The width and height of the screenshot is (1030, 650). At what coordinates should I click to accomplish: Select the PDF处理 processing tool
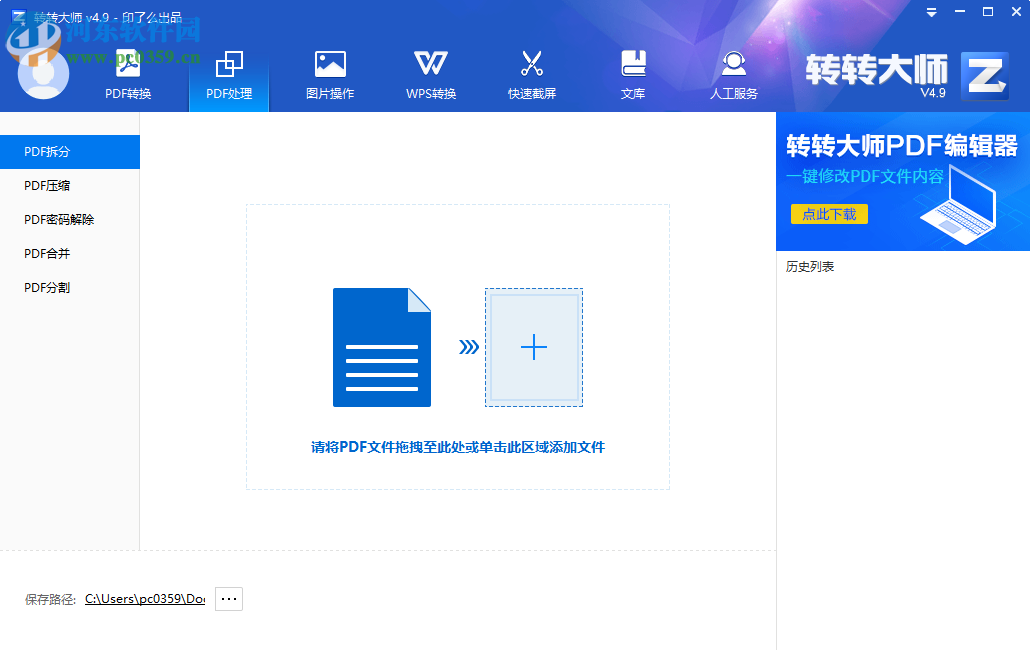[229, 74]
